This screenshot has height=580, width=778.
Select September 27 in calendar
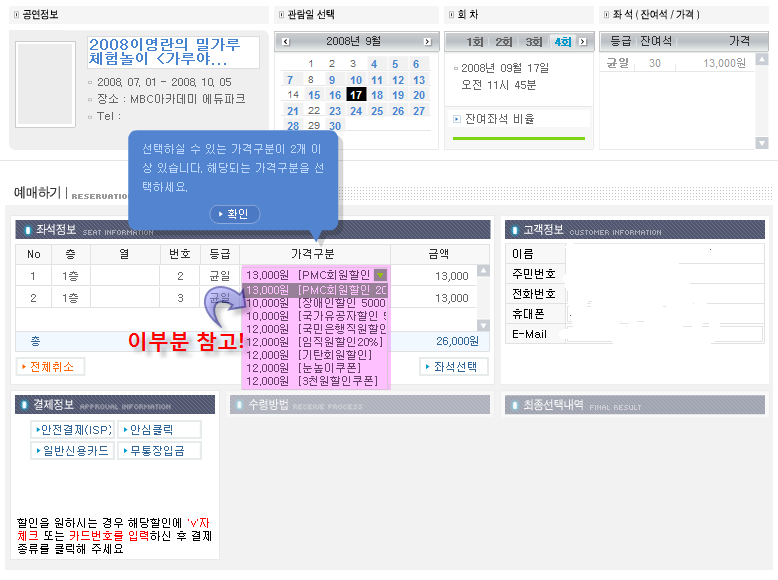[x=419, y=111]
